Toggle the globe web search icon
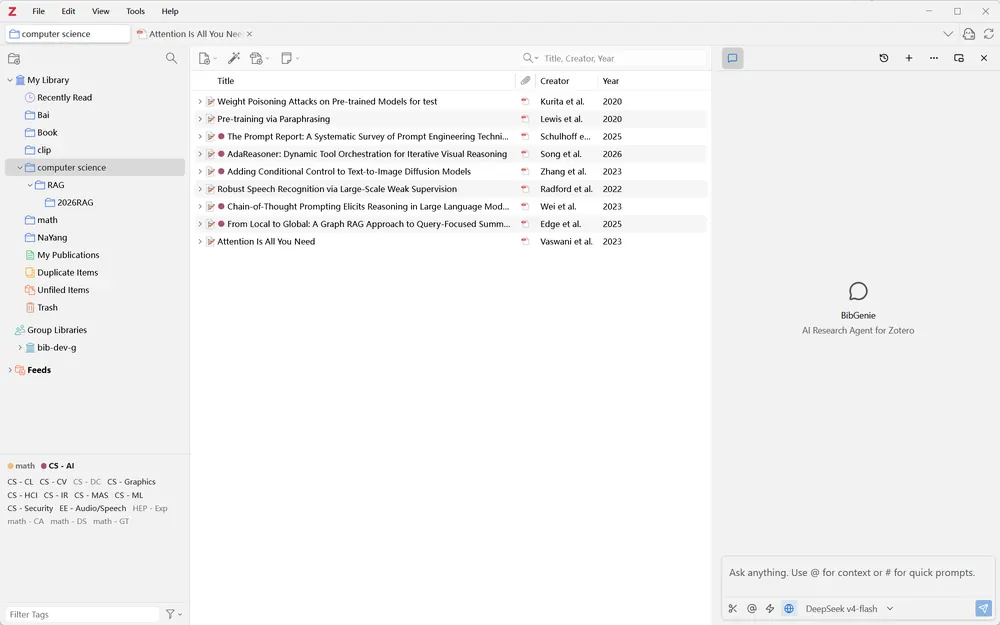The width and height of the screenshot is (1000, 625). (789, 608)
